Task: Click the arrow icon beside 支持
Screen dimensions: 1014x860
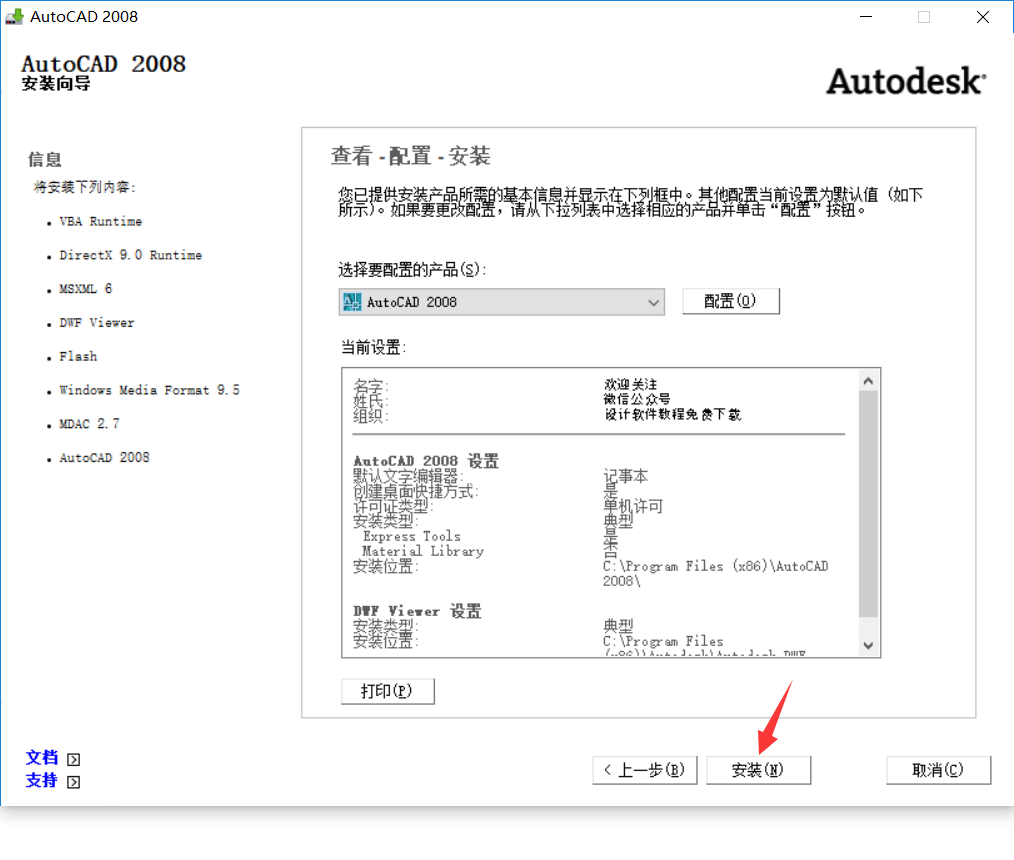Action: click(73, 782)
